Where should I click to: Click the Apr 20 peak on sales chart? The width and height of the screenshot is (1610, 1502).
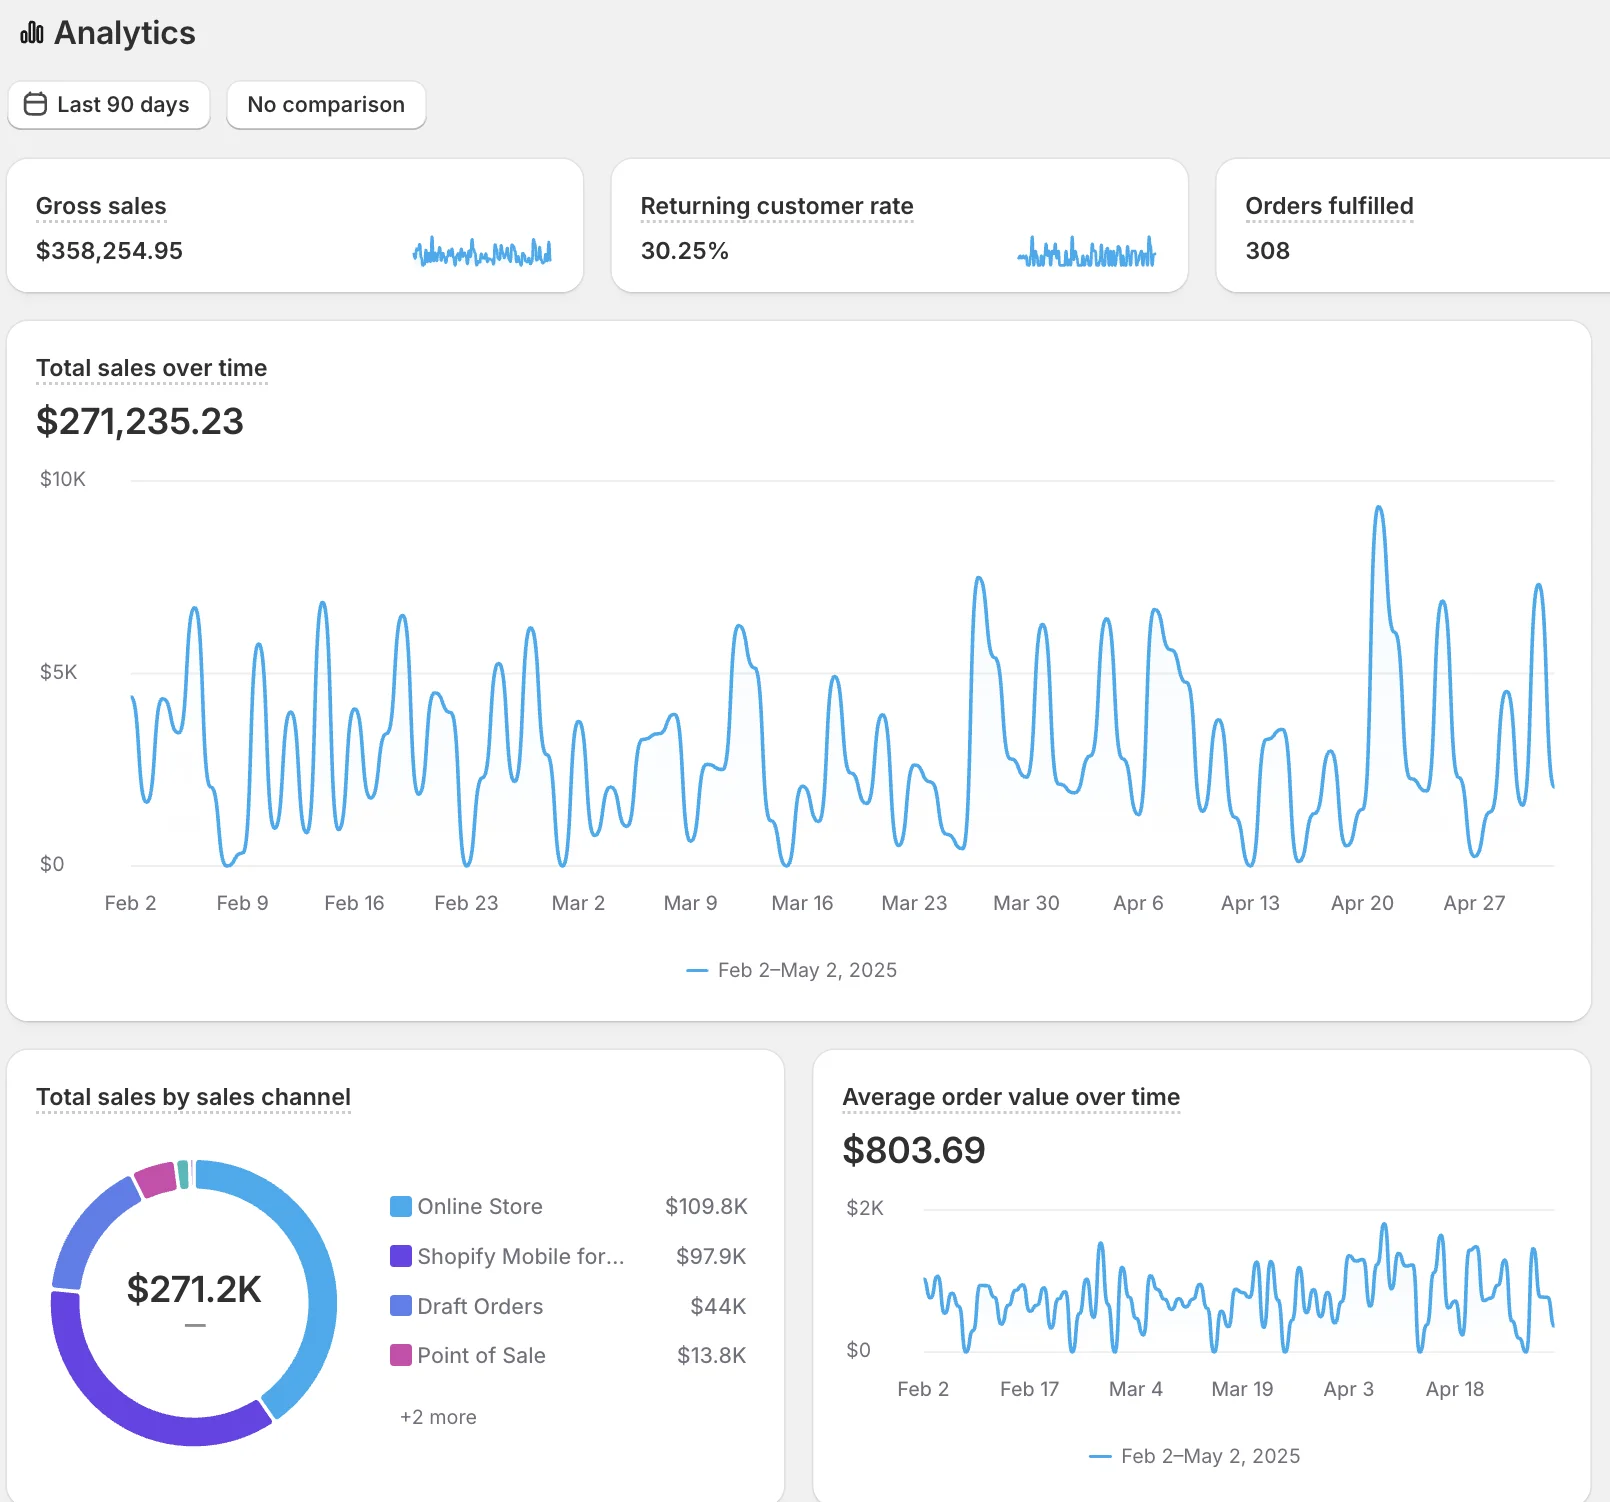[1379, 509]
